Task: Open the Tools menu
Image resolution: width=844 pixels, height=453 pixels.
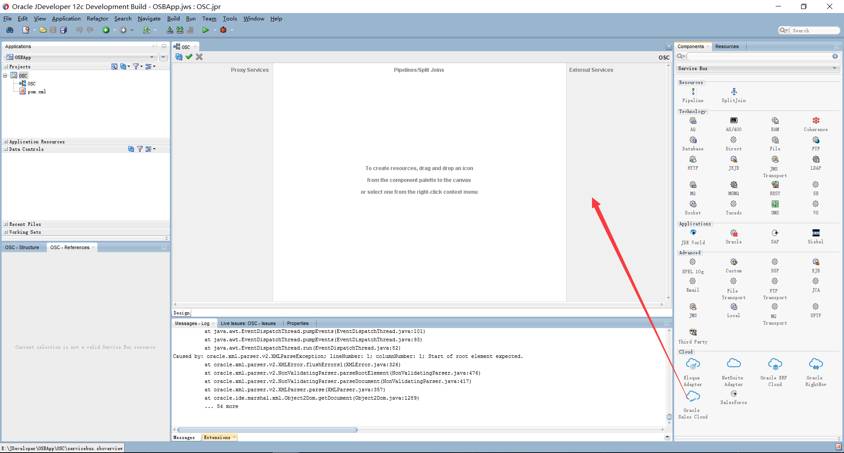Action: point(230,19)
